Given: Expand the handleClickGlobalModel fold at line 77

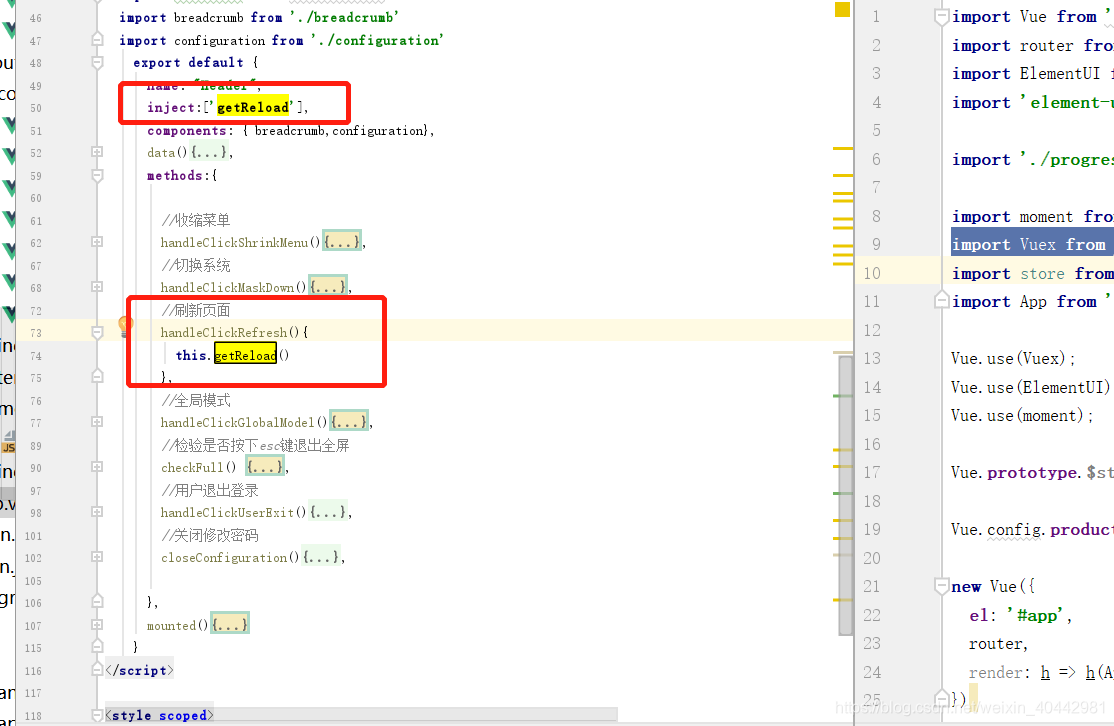Looking at the screenshot, I should click(x=97, y=422).
